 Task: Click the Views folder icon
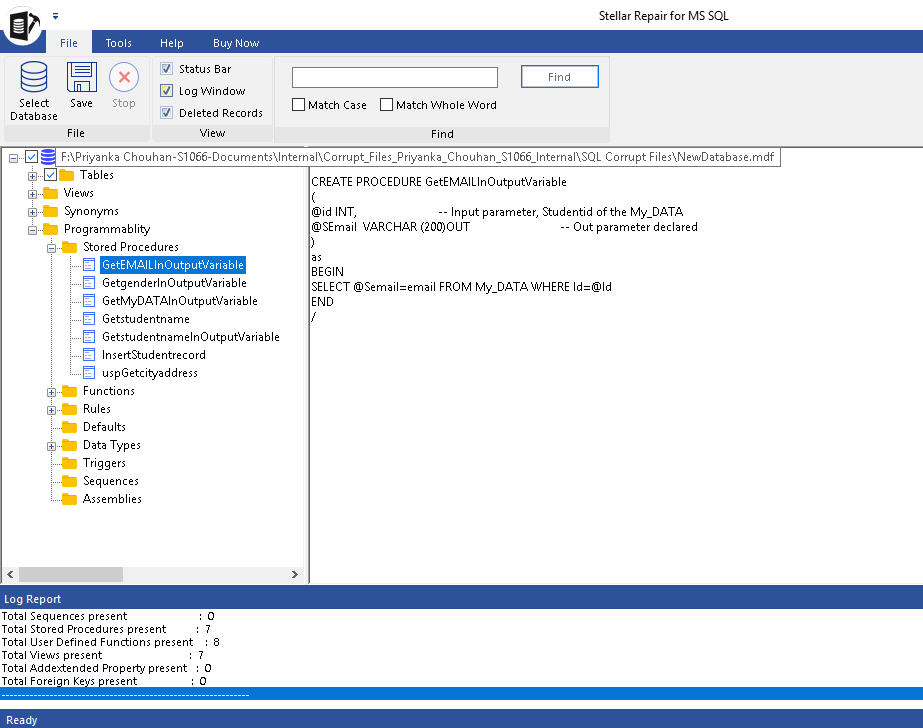pos(51,193)
